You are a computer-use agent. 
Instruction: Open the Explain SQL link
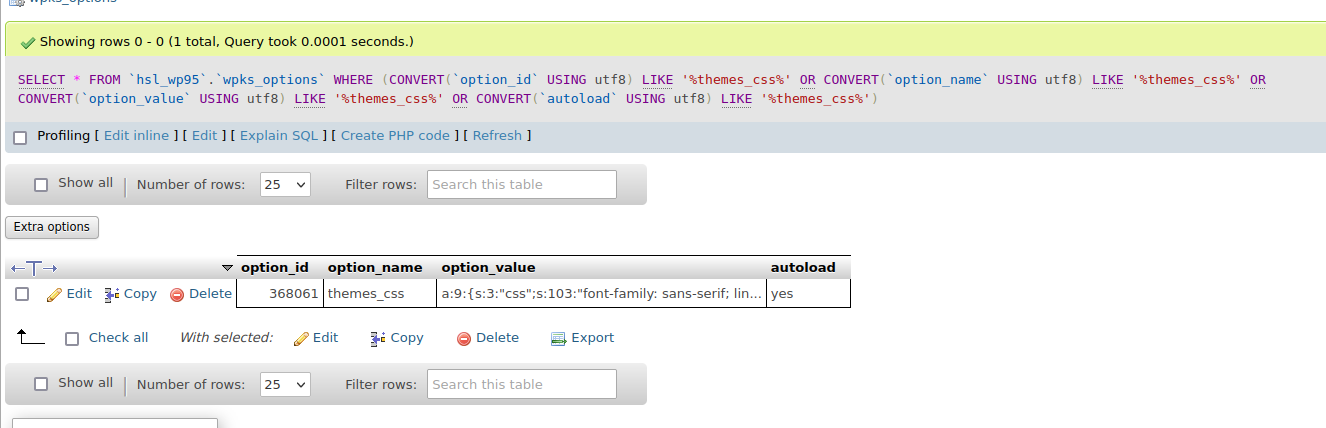tap(279, 136)
